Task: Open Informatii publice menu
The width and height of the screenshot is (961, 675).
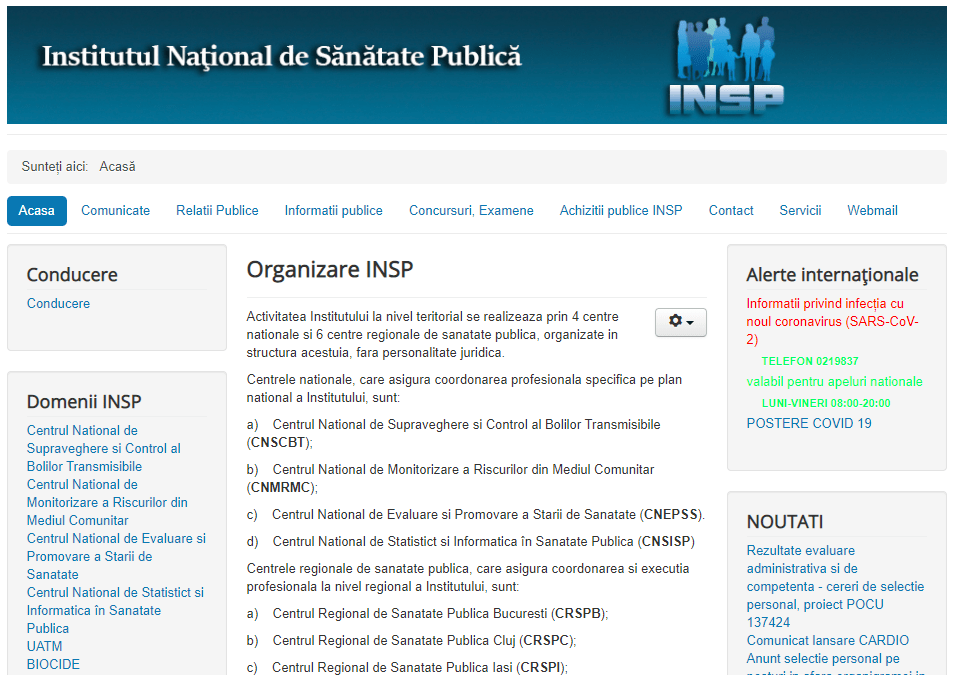Action: [333, 211]
